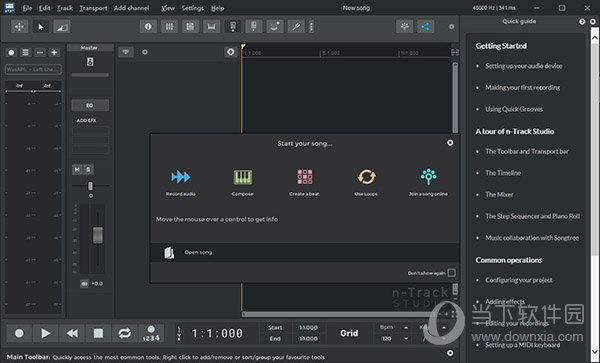The width and height of the screenshot is (600, 363).
Task: Click the step sequencer grid toolbar icon
Action: (190, 26)
